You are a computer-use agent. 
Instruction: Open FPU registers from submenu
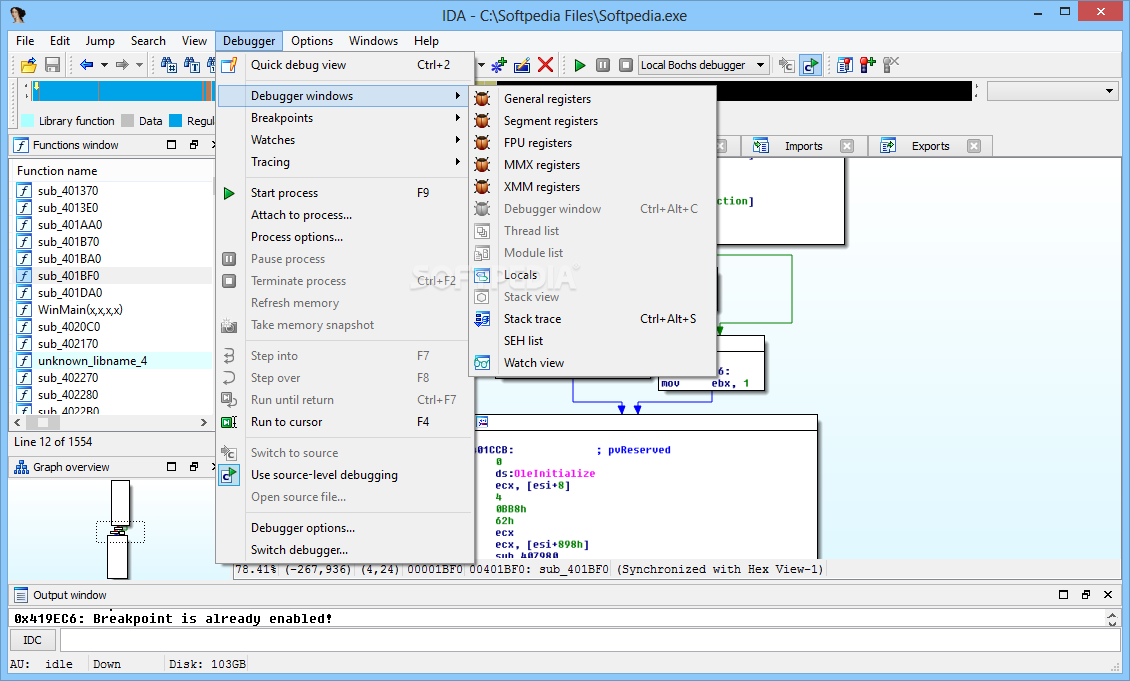click(593, 143)
